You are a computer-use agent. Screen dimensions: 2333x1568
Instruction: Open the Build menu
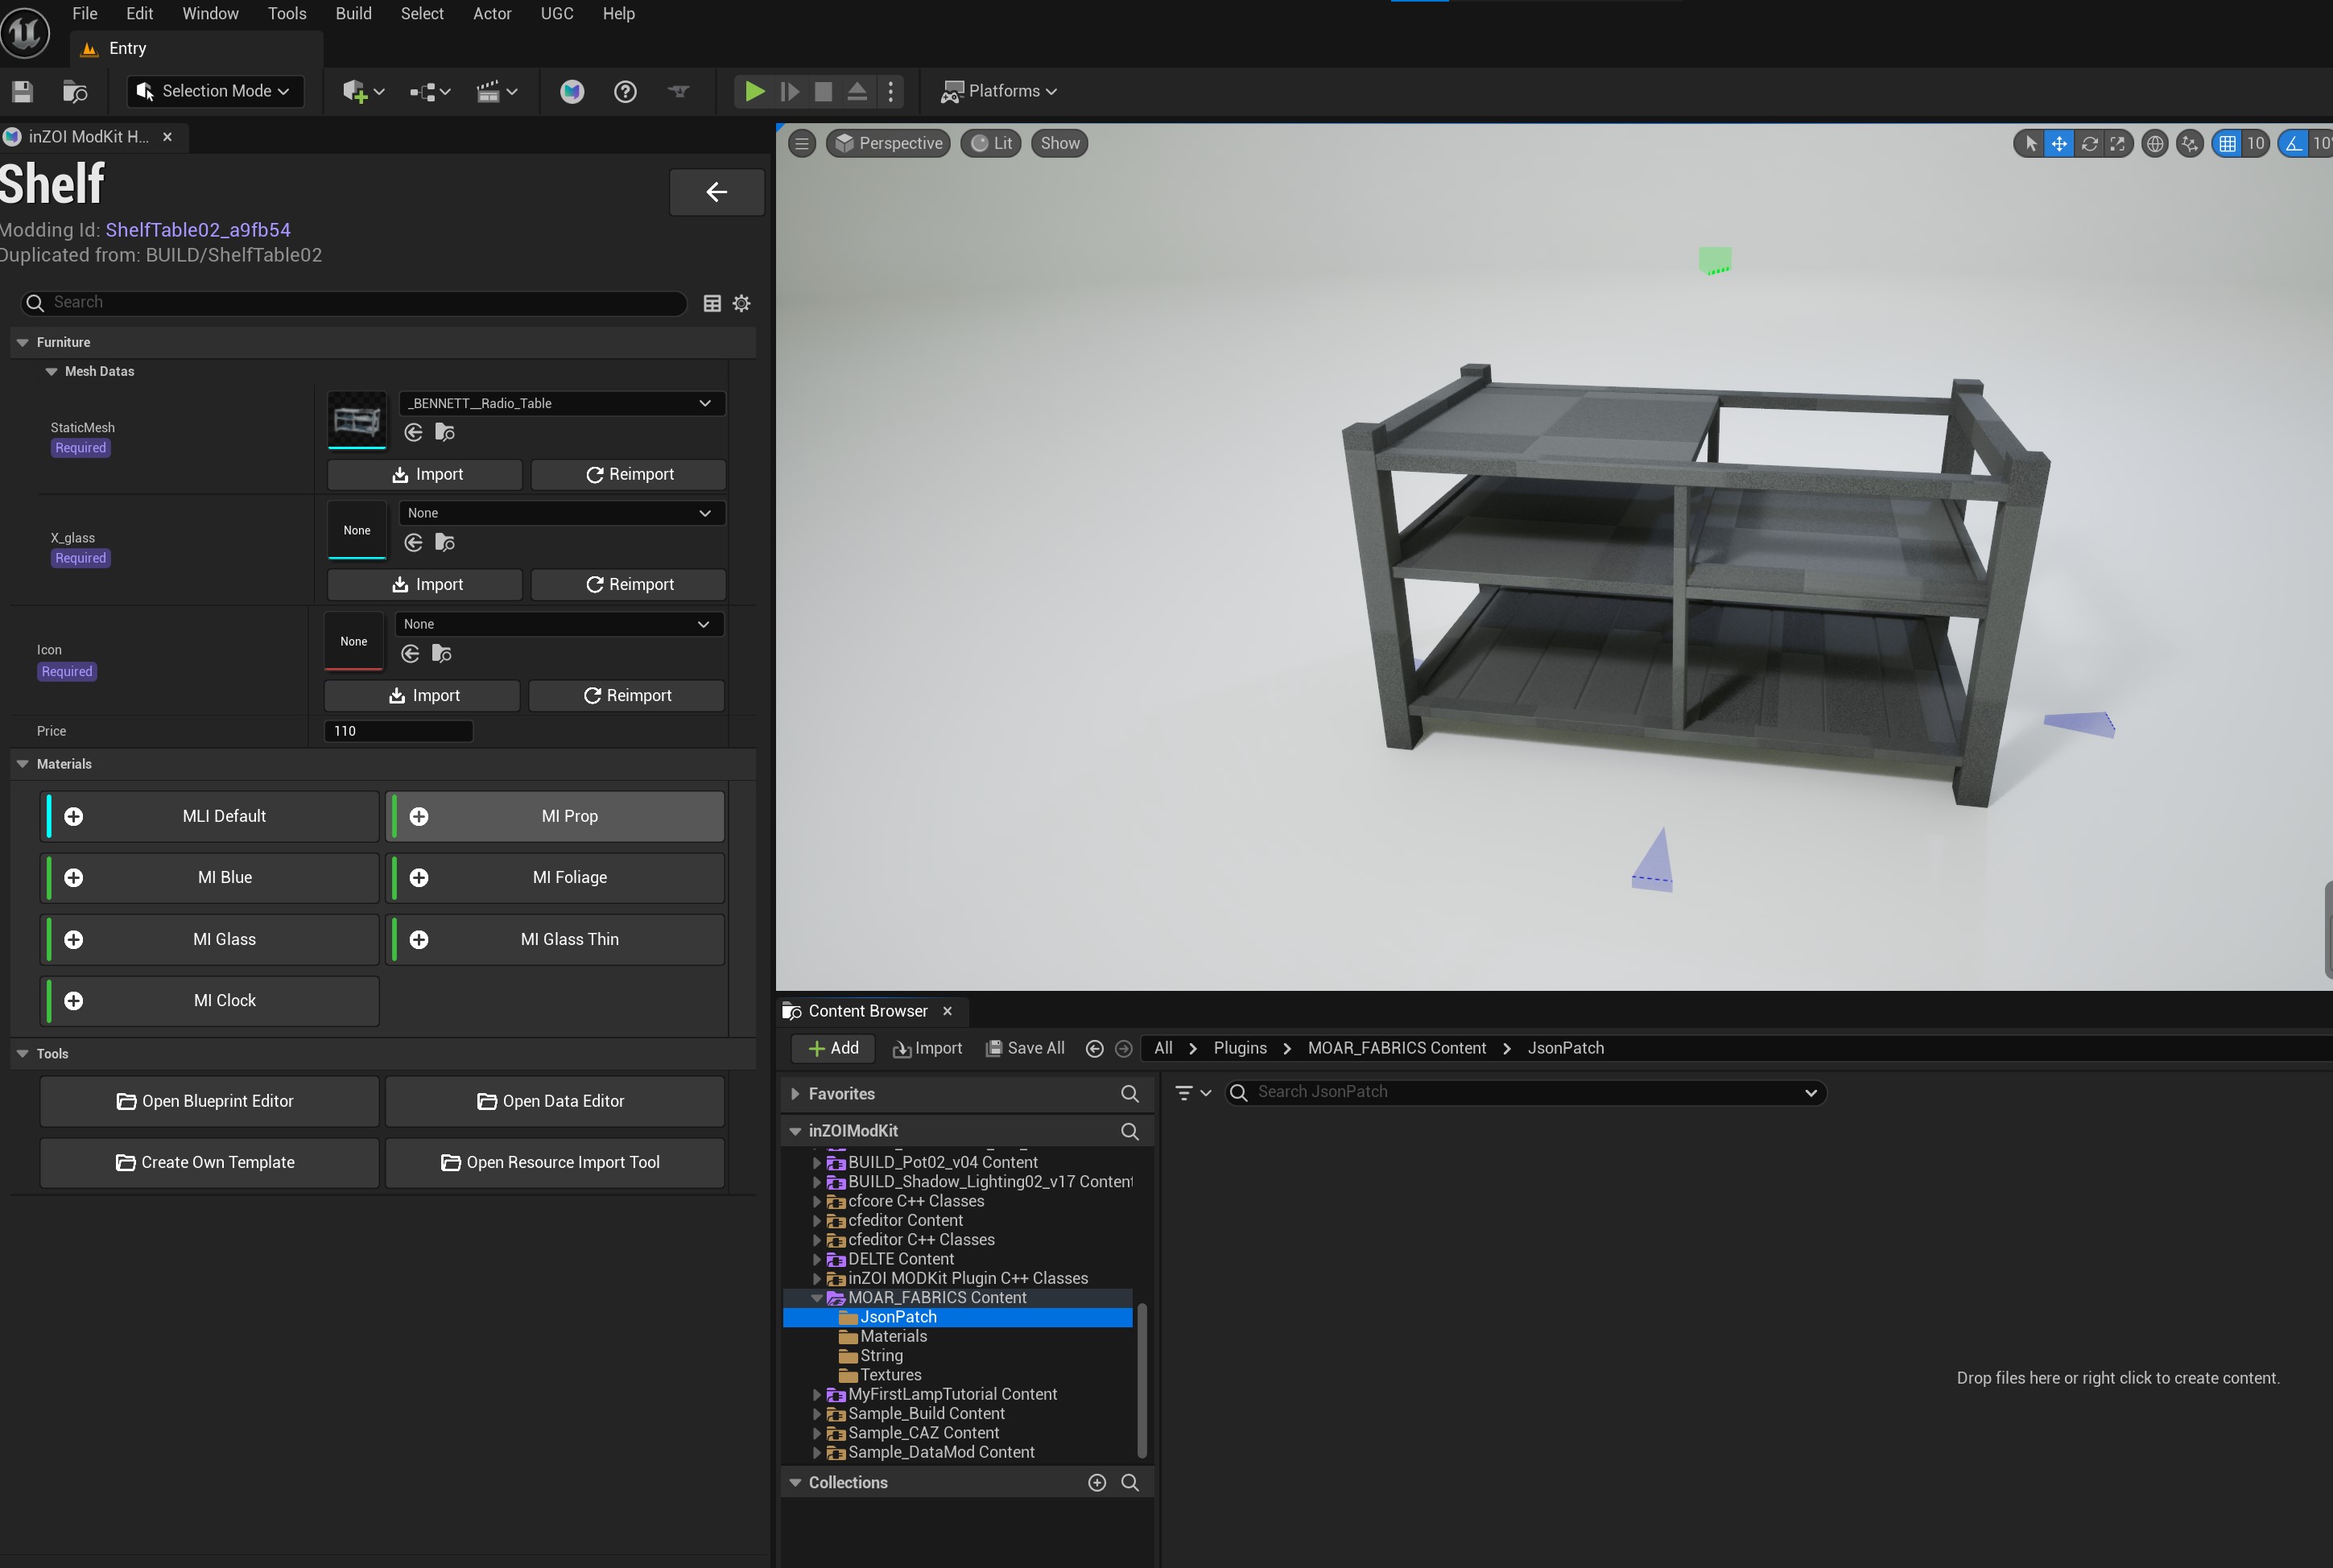353,14
